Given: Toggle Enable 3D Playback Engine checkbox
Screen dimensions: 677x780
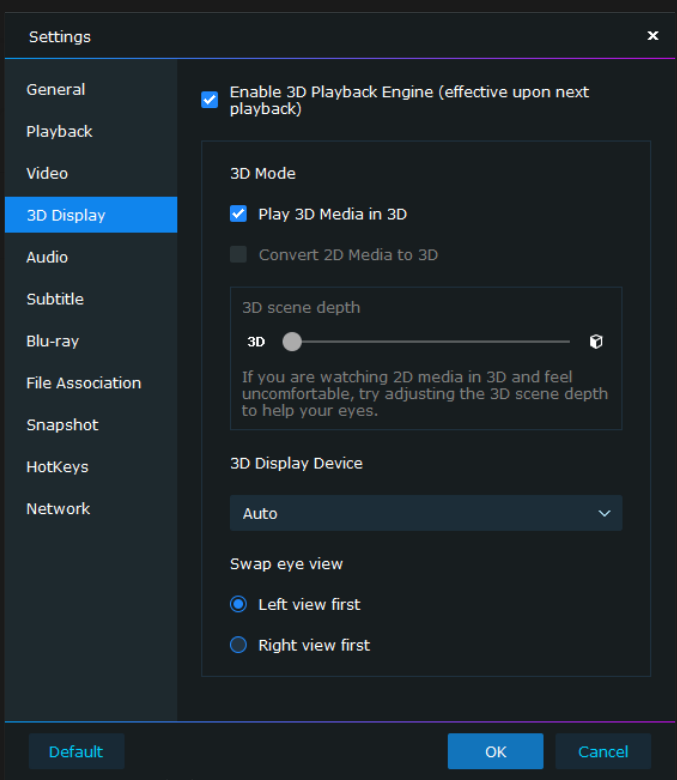Looking at the screenshot, I should [x=210, y=100].
